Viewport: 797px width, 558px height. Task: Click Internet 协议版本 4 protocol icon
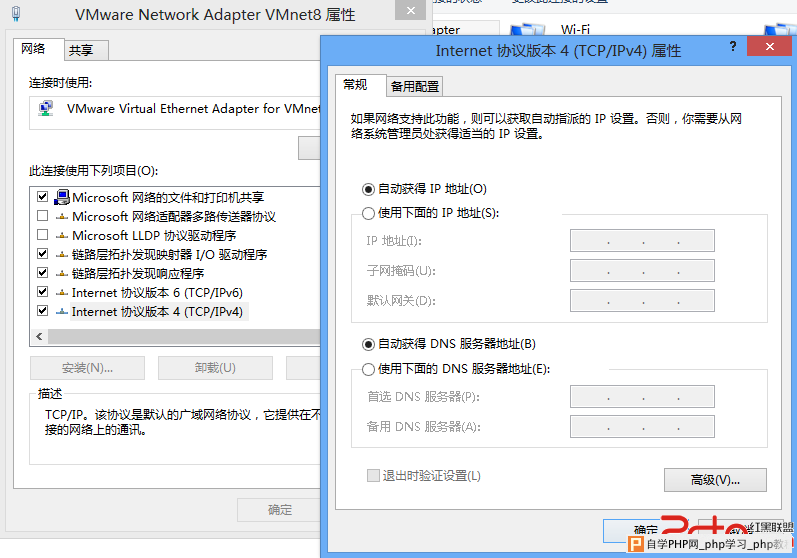62,311
